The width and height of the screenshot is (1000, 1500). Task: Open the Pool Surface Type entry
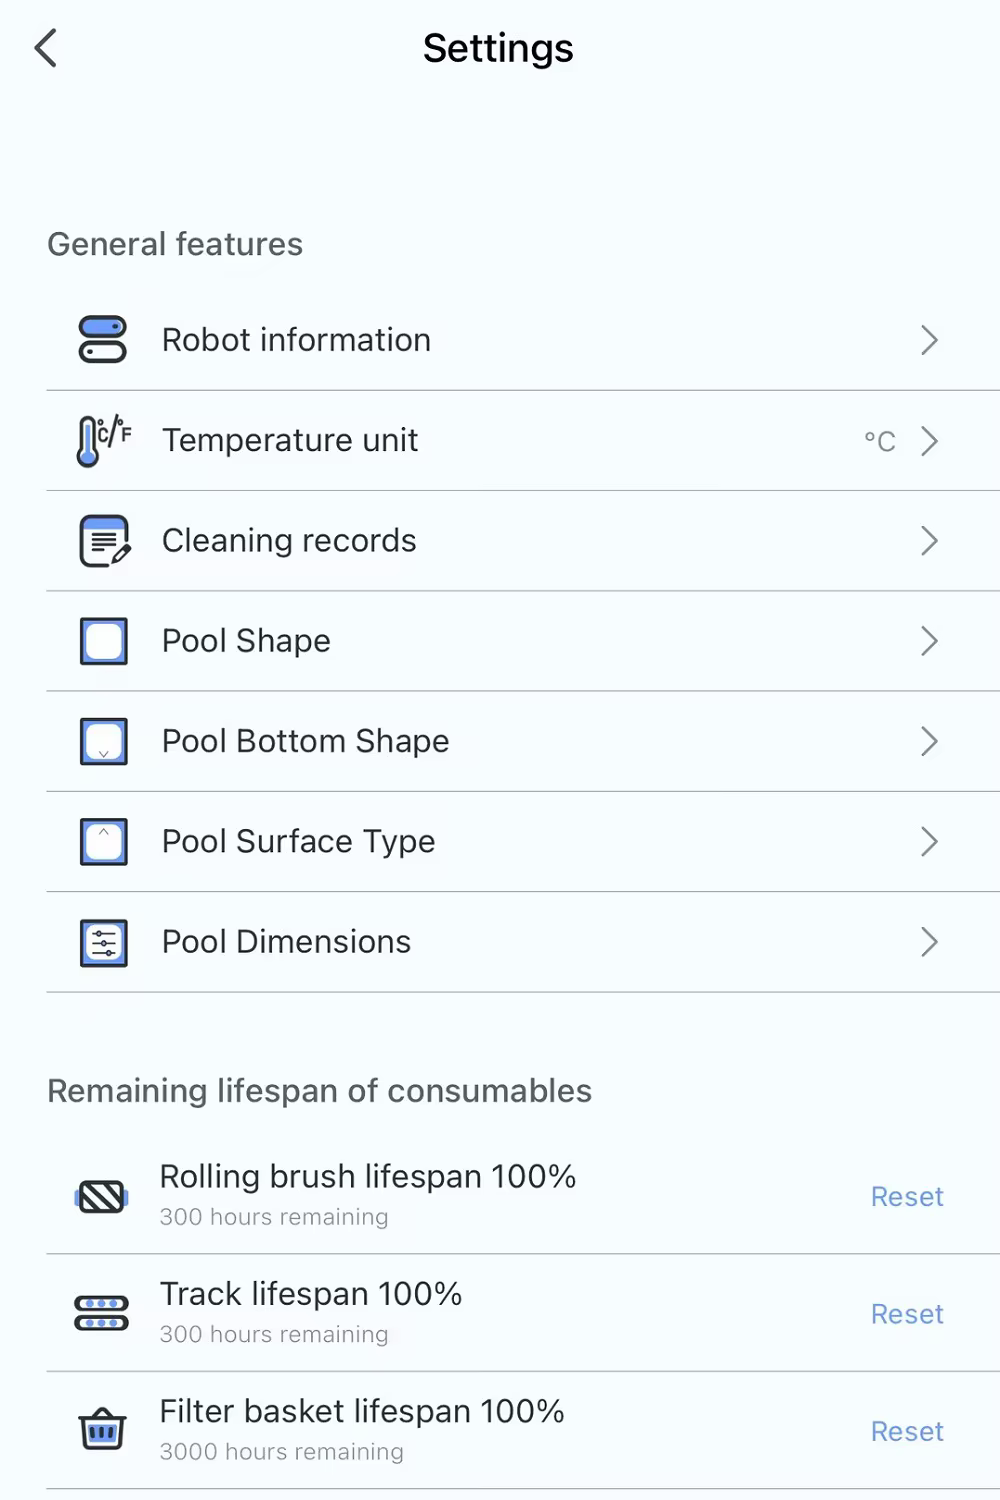click(298, 841)
